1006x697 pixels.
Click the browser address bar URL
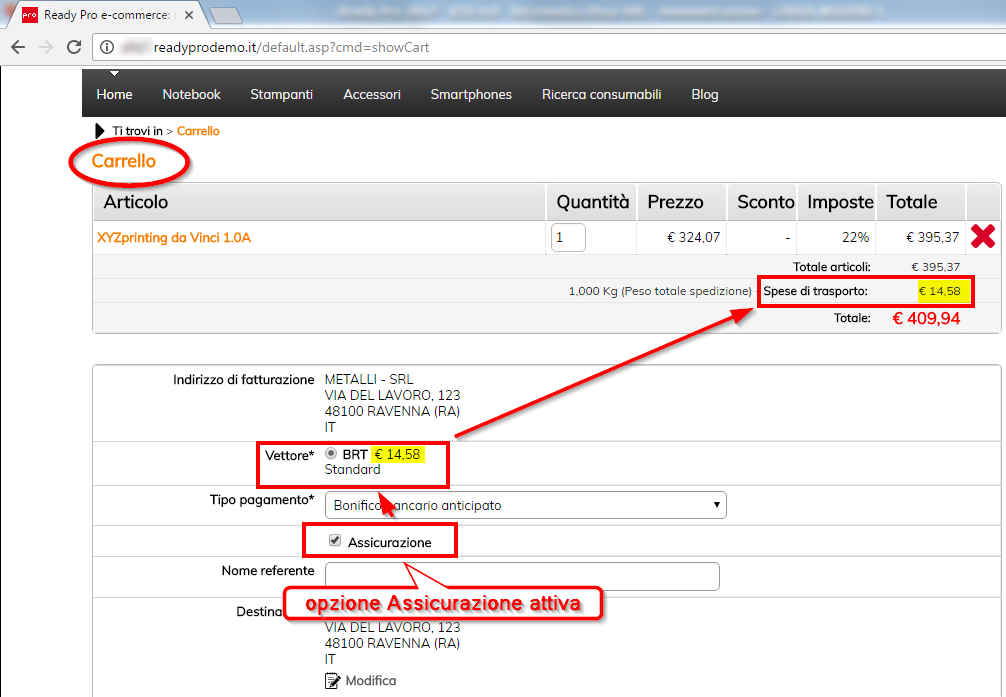tap(291, 47)
